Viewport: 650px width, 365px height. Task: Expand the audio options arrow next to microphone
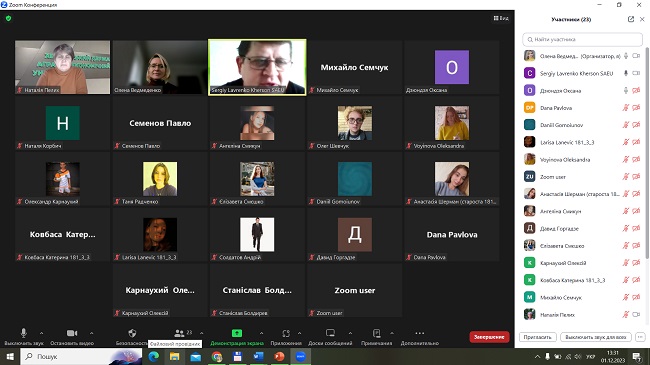pyautogui.click(x=41, y=333)
